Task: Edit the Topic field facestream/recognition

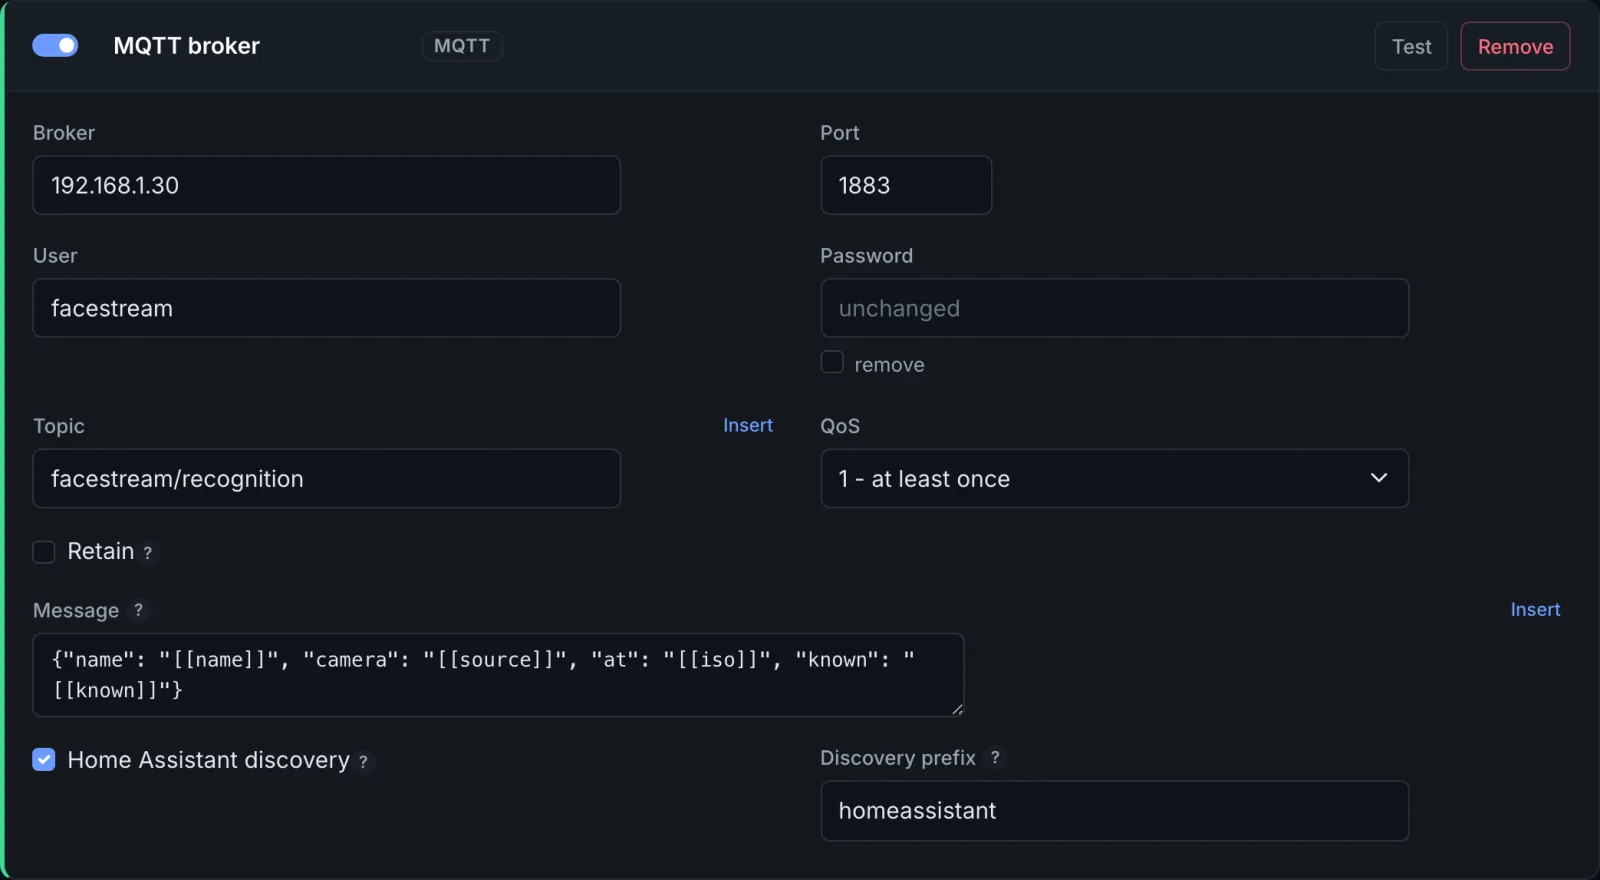Action: (327, 478)
